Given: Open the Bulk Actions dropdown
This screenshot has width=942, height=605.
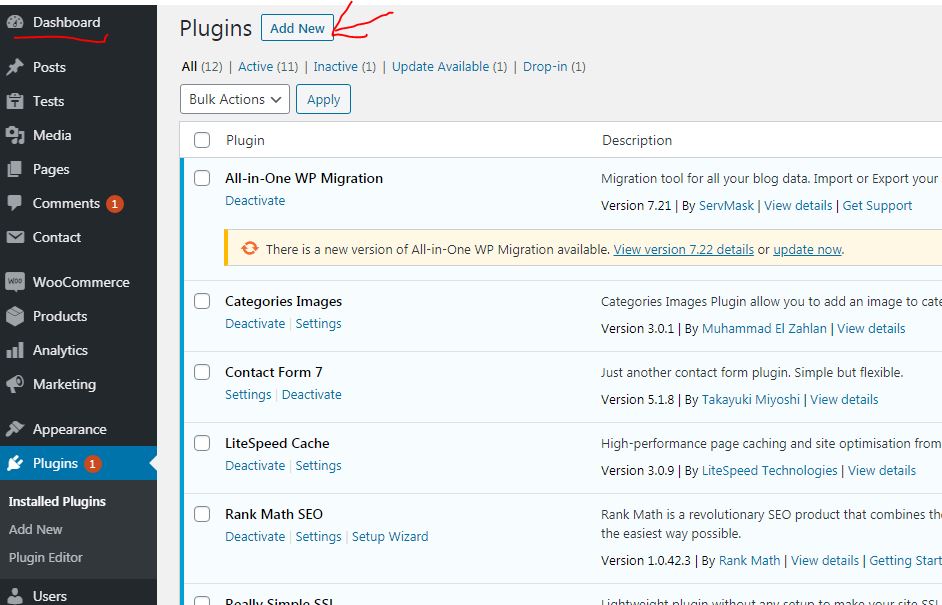Looking at the screenshot, I should coord(235,99).
